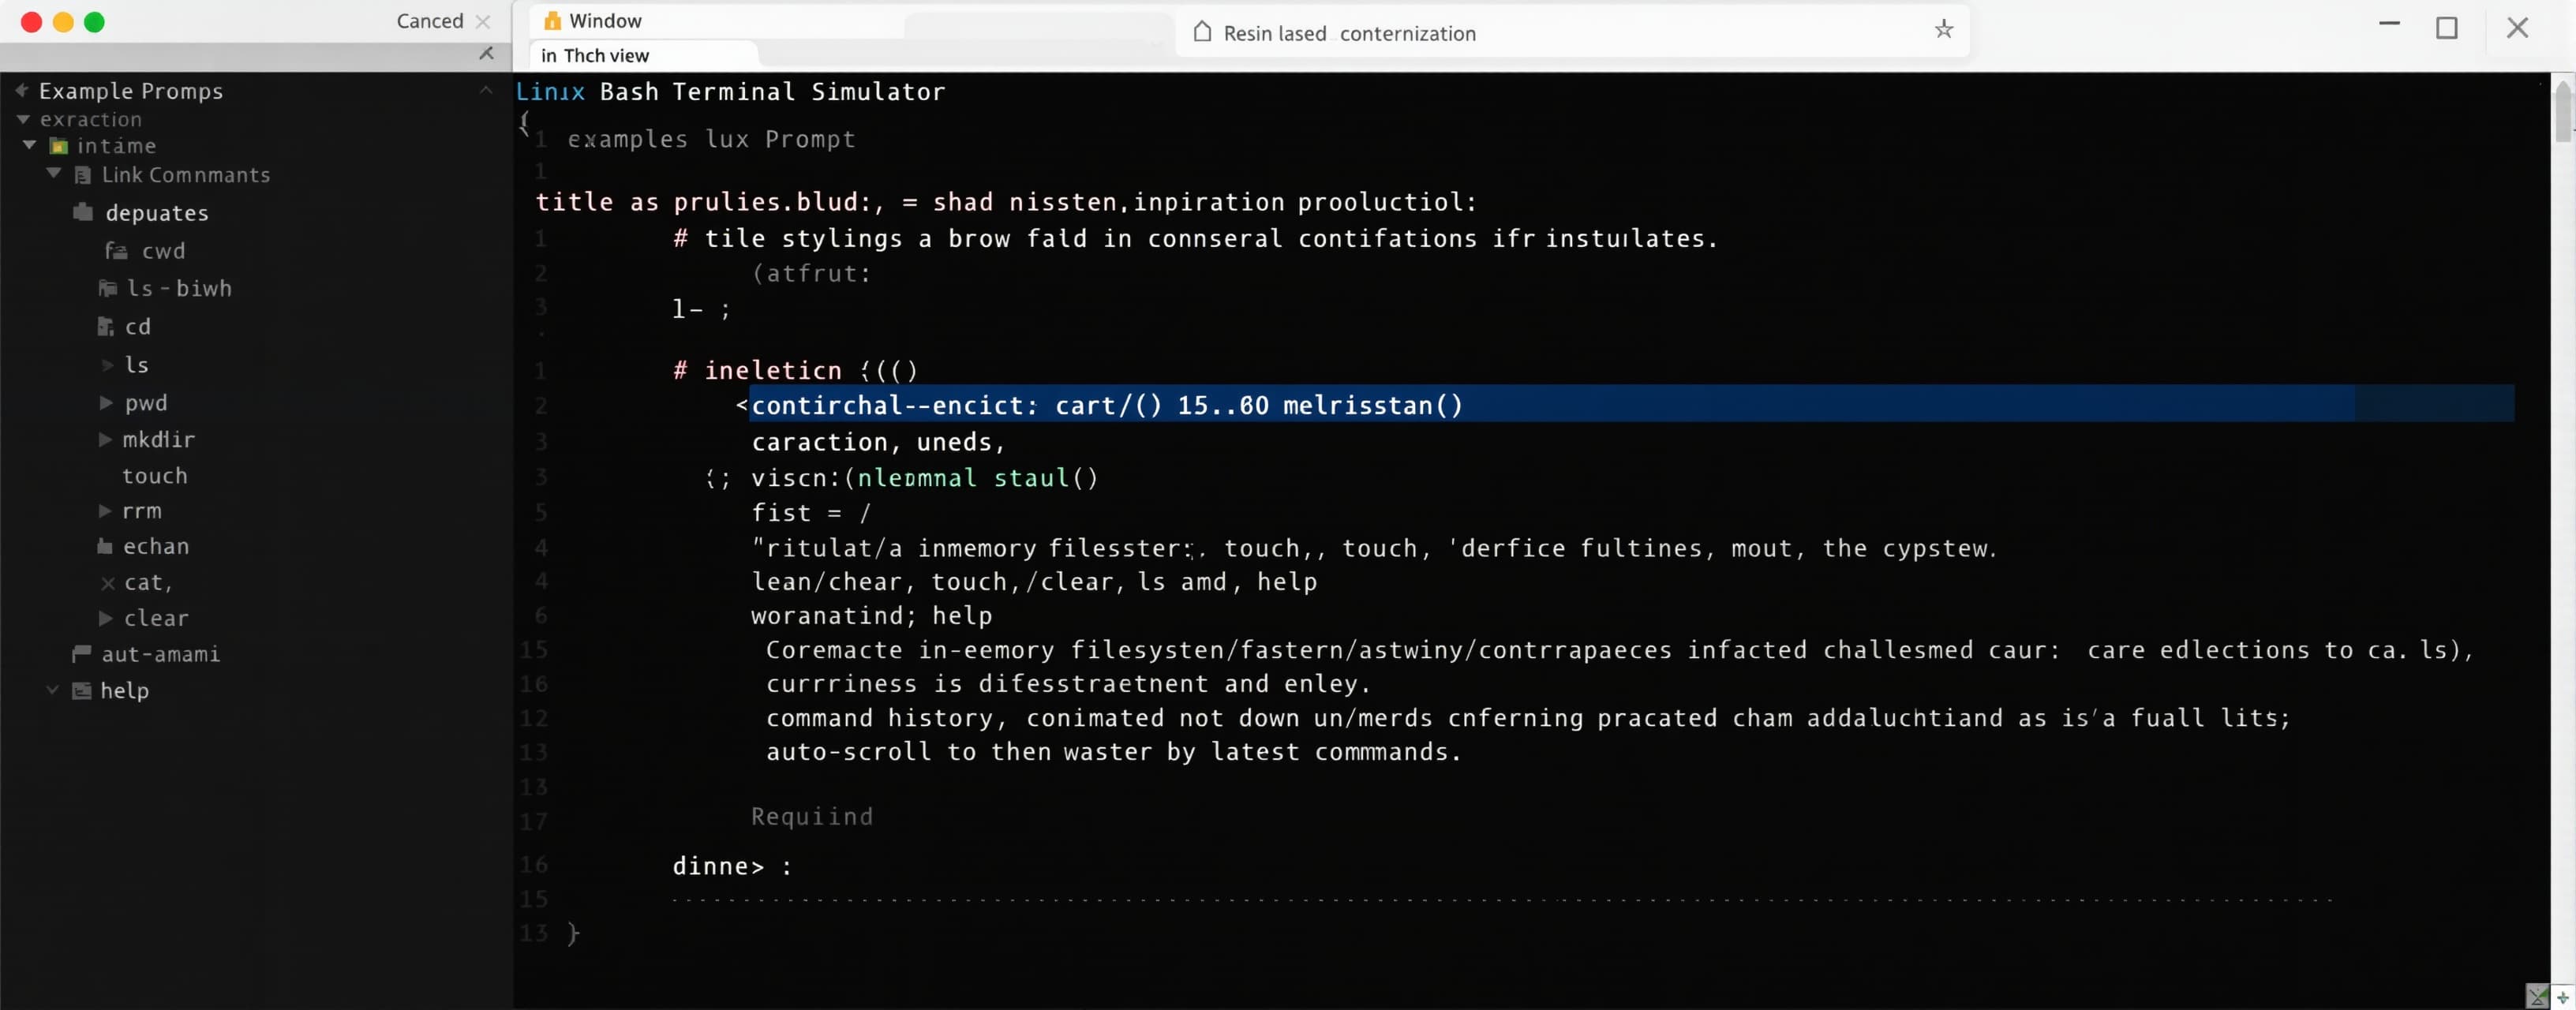Click the auto-scroll to then waster line

[x=1113, y=751]
